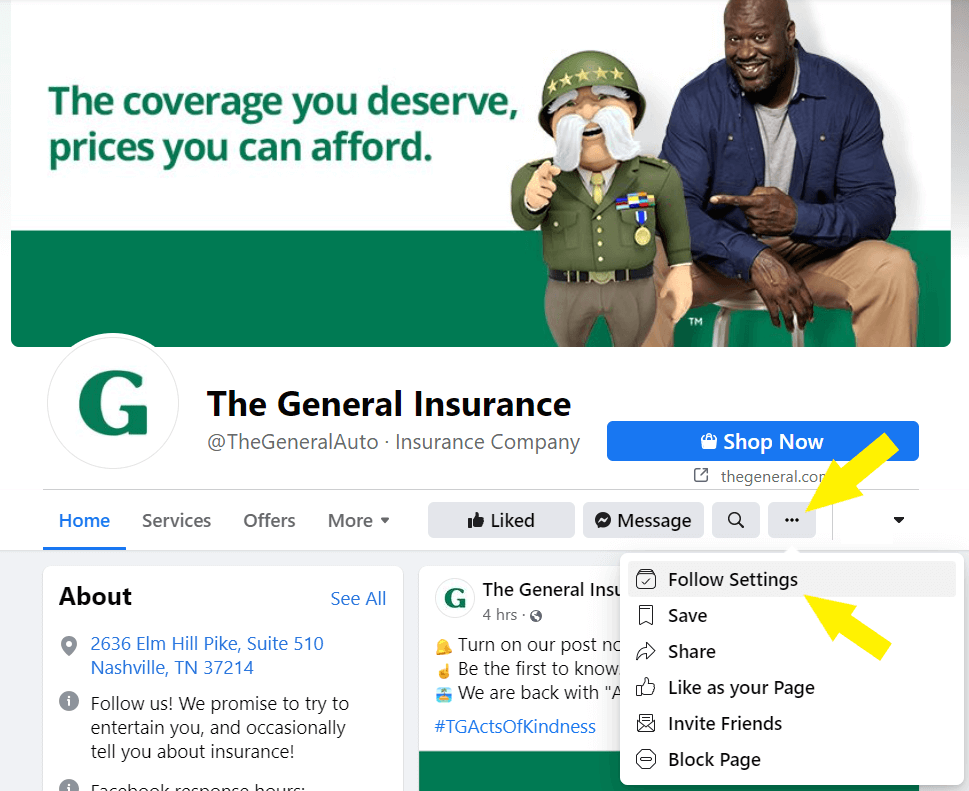Click the map pin icon beside address

(x=69, y=646)
